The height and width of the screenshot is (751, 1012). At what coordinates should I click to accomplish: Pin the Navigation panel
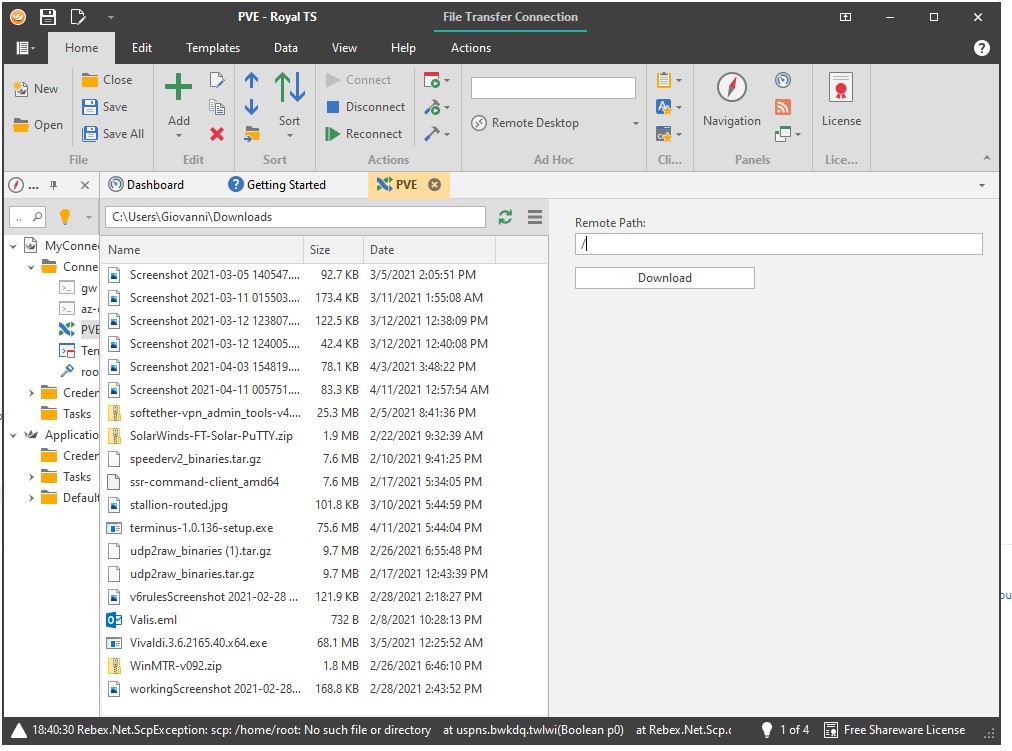pyautogui.click(x=54, y=185)
